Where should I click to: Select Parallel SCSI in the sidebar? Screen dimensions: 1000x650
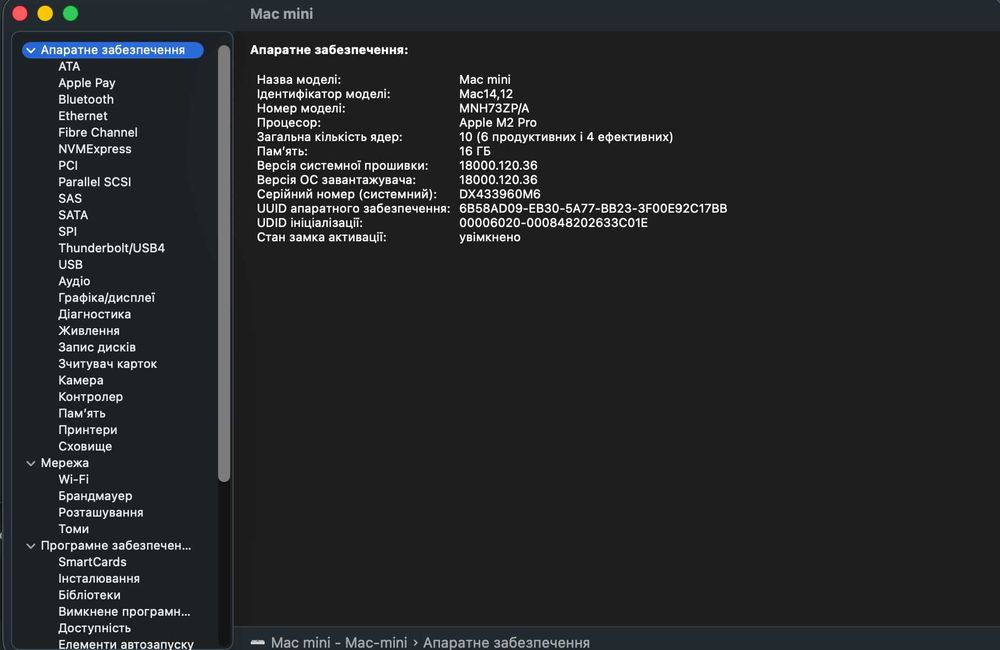(94, 182)
